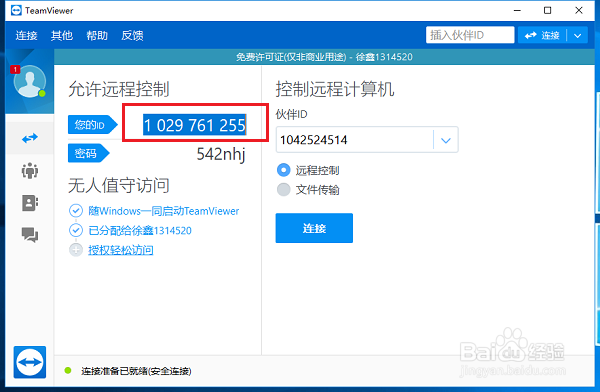The width and height of the screenshot is (600, 392).
Task: Click the TeamViewer title bar app icon
Action: click(16, 10)
